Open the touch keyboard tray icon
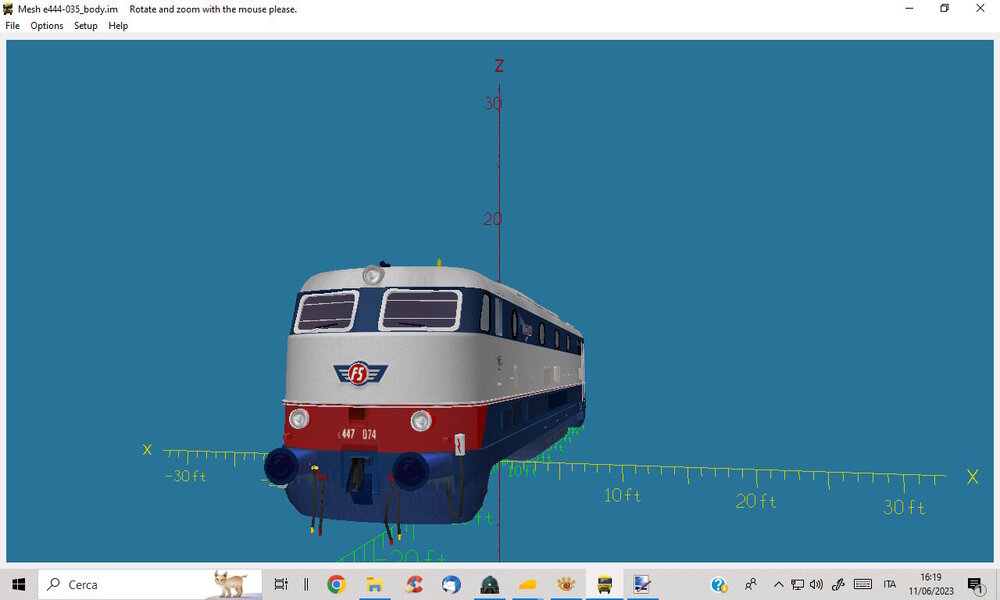Screen dimensions: 1000x600 pos(863,584)
